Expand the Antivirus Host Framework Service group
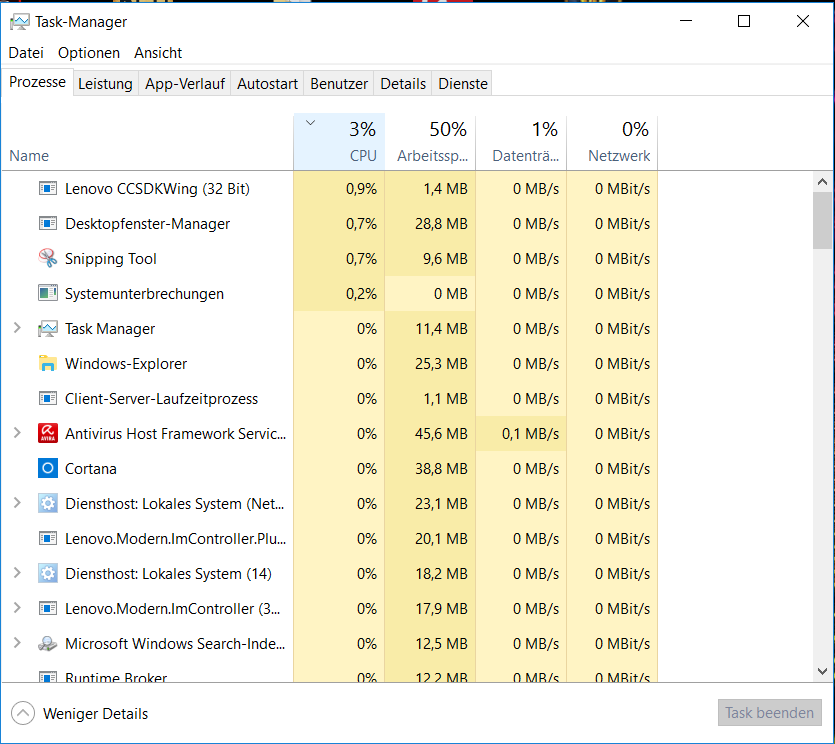 coord(17,433)
